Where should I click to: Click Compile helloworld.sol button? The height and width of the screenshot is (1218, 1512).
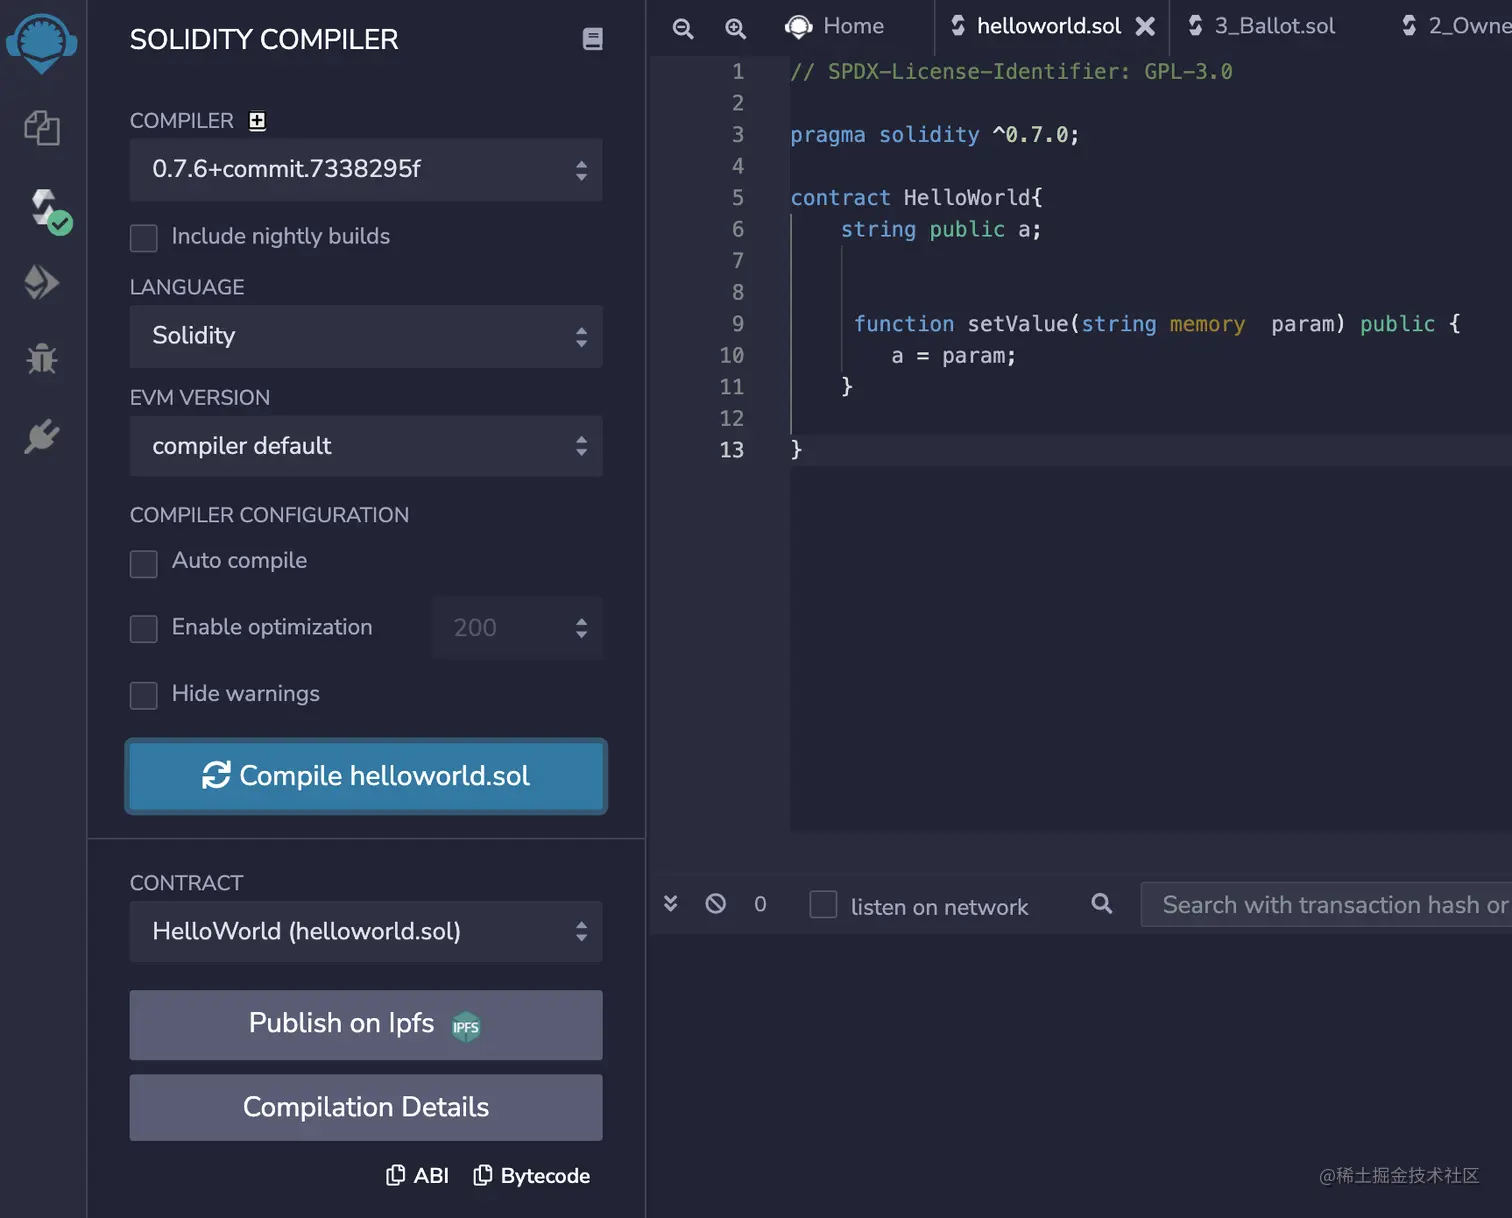click(366, 776)
